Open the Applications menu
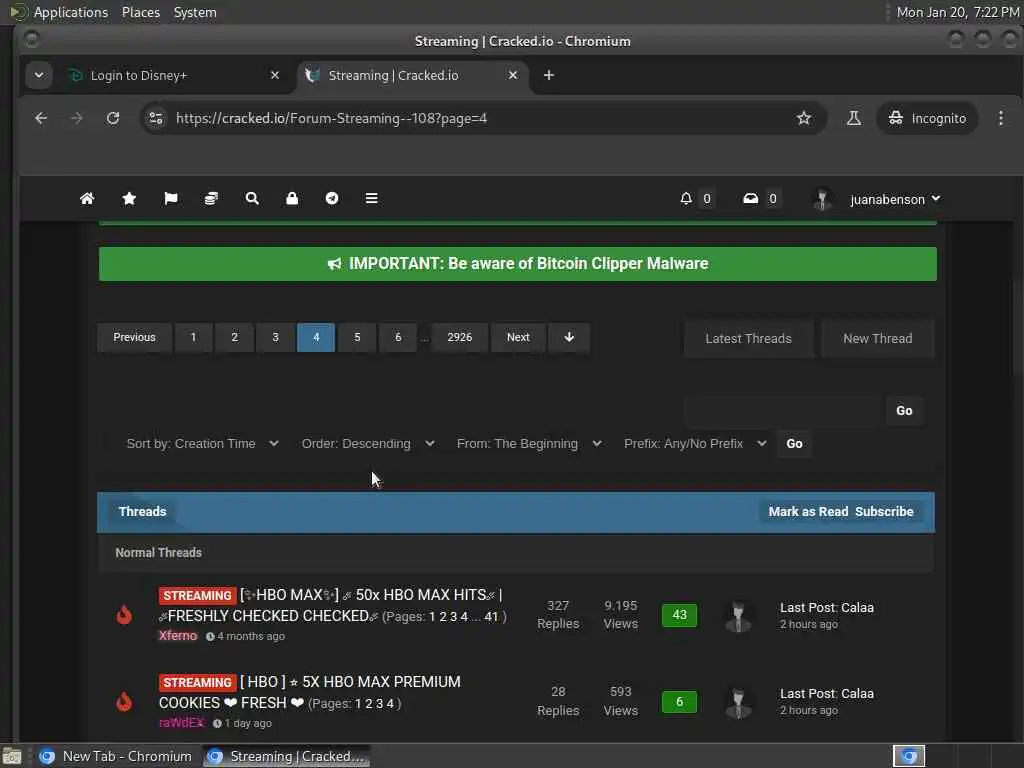 click(71, 12)
